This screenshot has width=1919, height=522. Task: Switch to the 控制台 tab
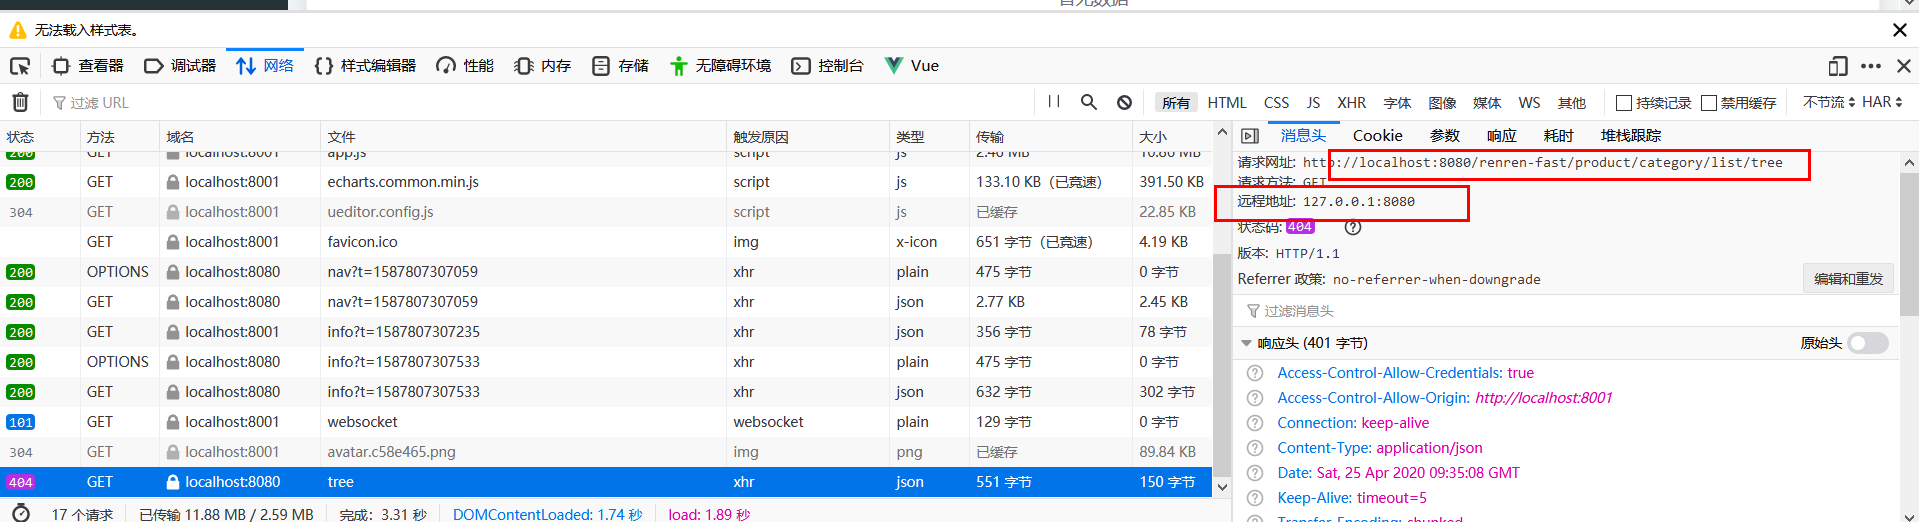pos(828,66)
